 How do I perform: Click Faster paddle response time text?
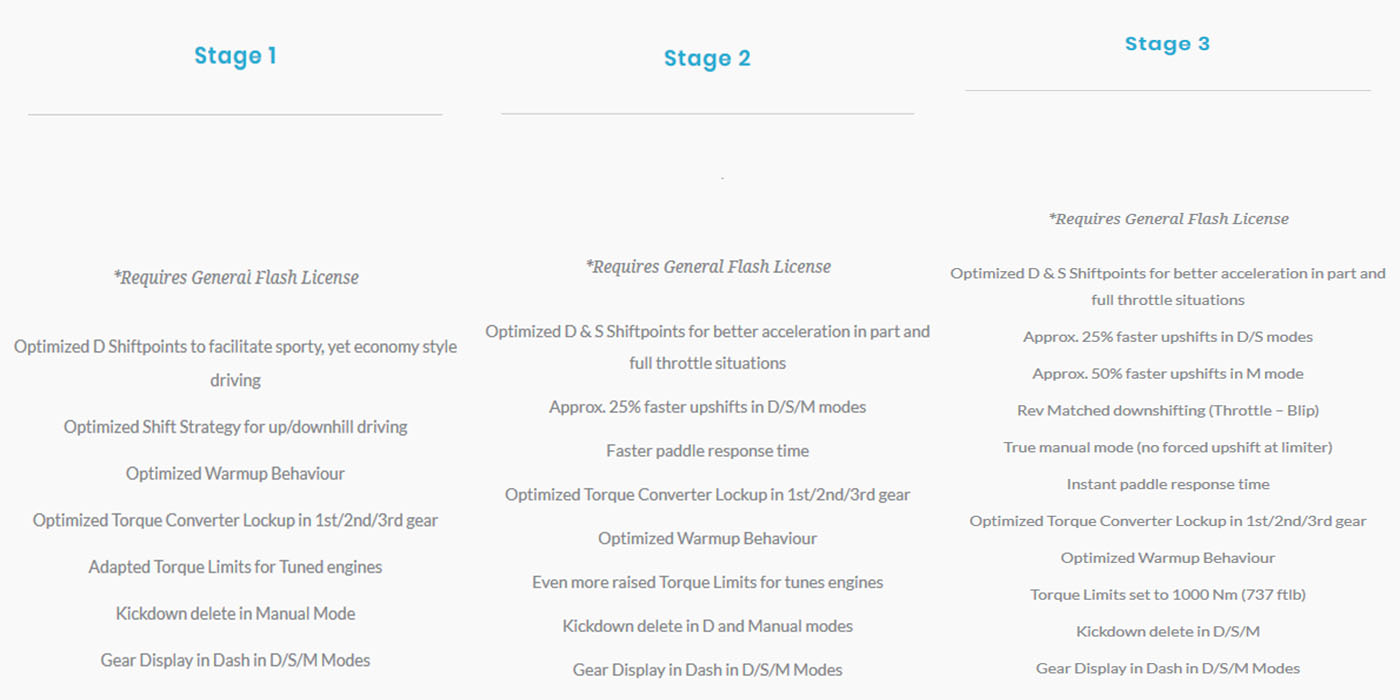[708, 451]
